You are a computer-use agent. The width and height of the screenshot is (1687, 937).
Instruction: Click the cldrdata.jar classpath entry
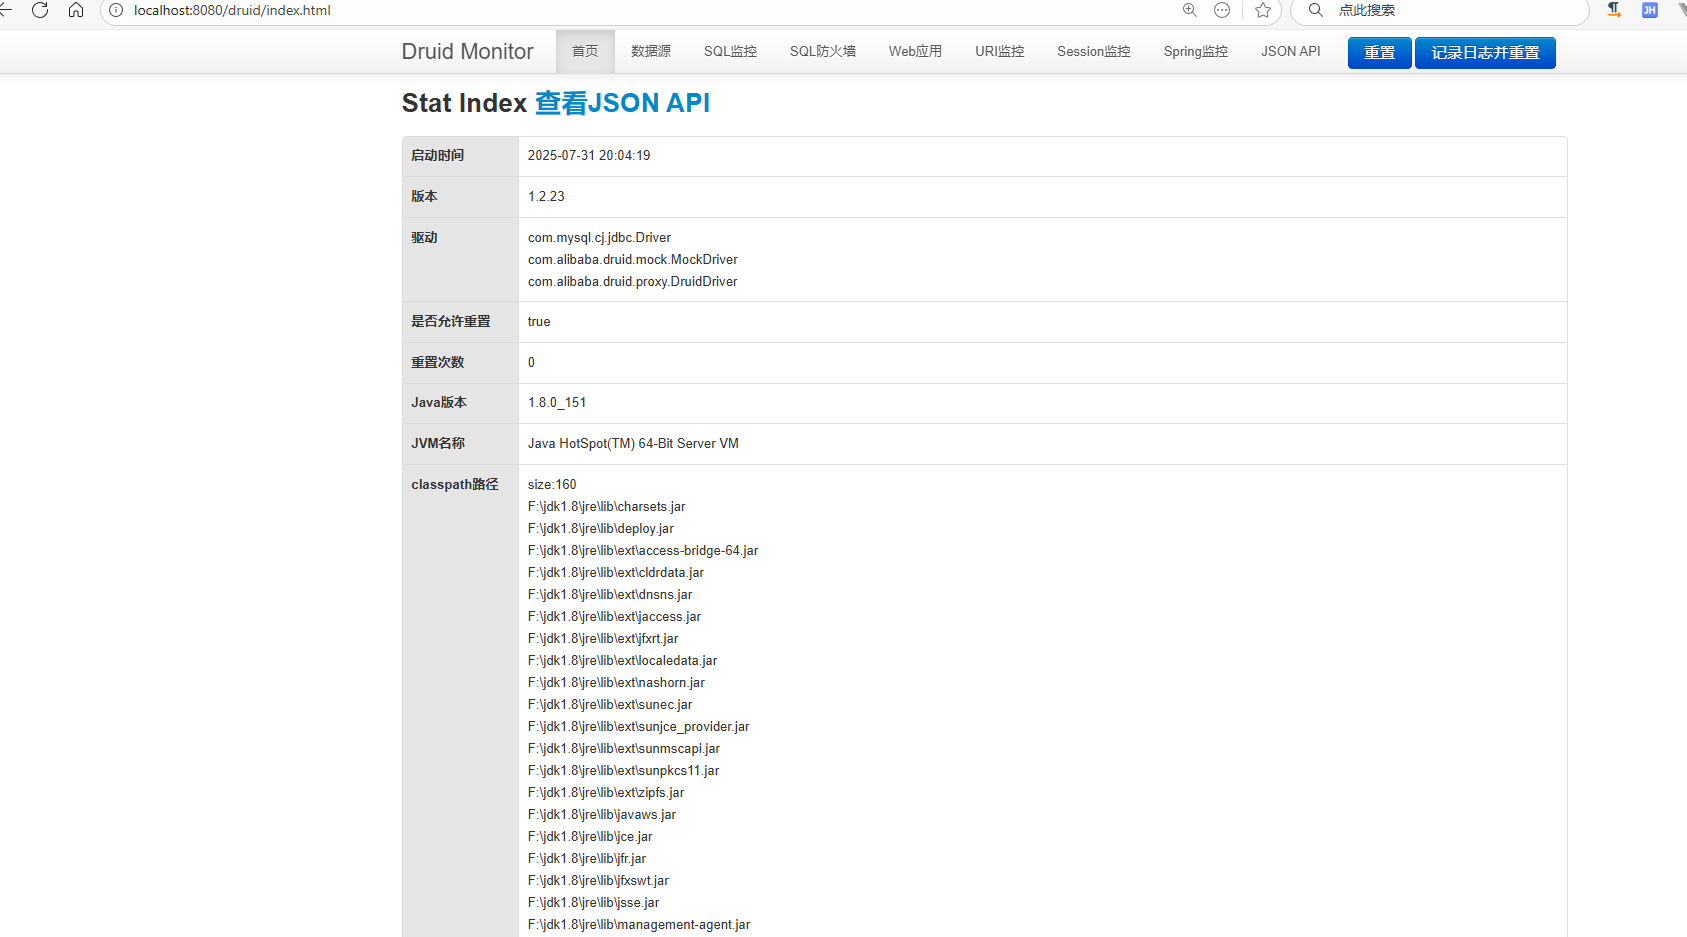616,572
